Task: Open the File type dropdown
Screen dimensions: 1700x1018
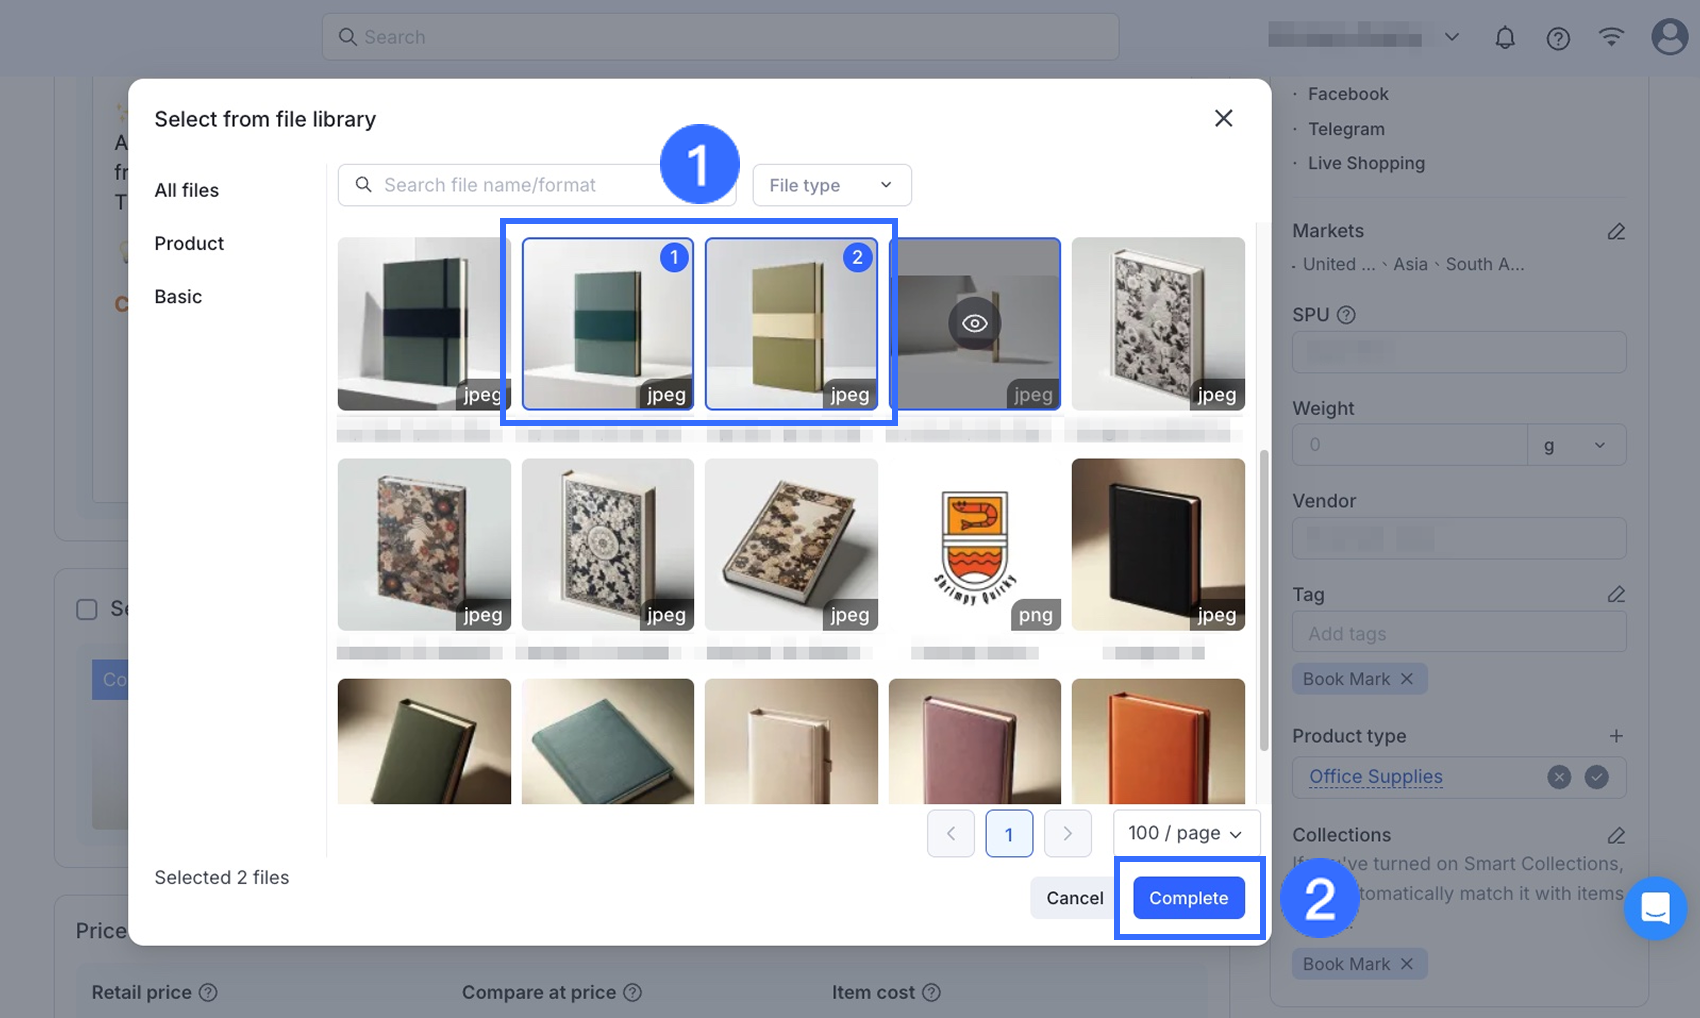Action: [x=831, y=185]
